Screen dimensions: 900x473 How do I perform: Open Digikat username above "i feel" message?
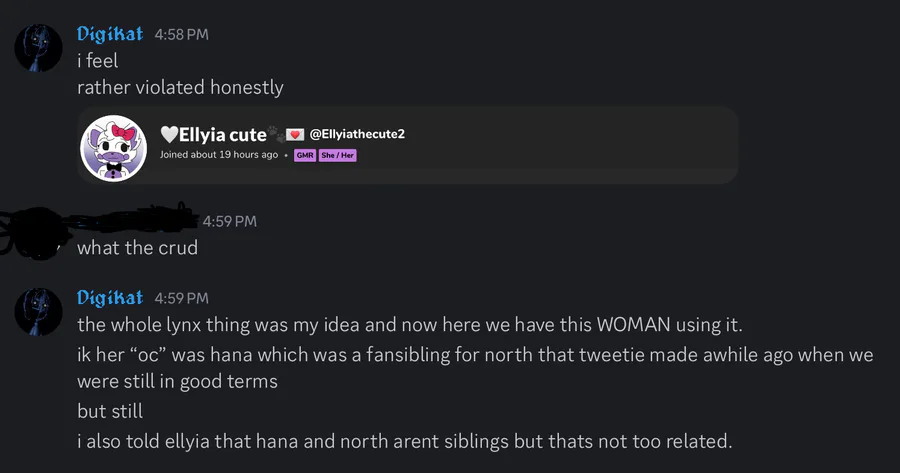110,34
